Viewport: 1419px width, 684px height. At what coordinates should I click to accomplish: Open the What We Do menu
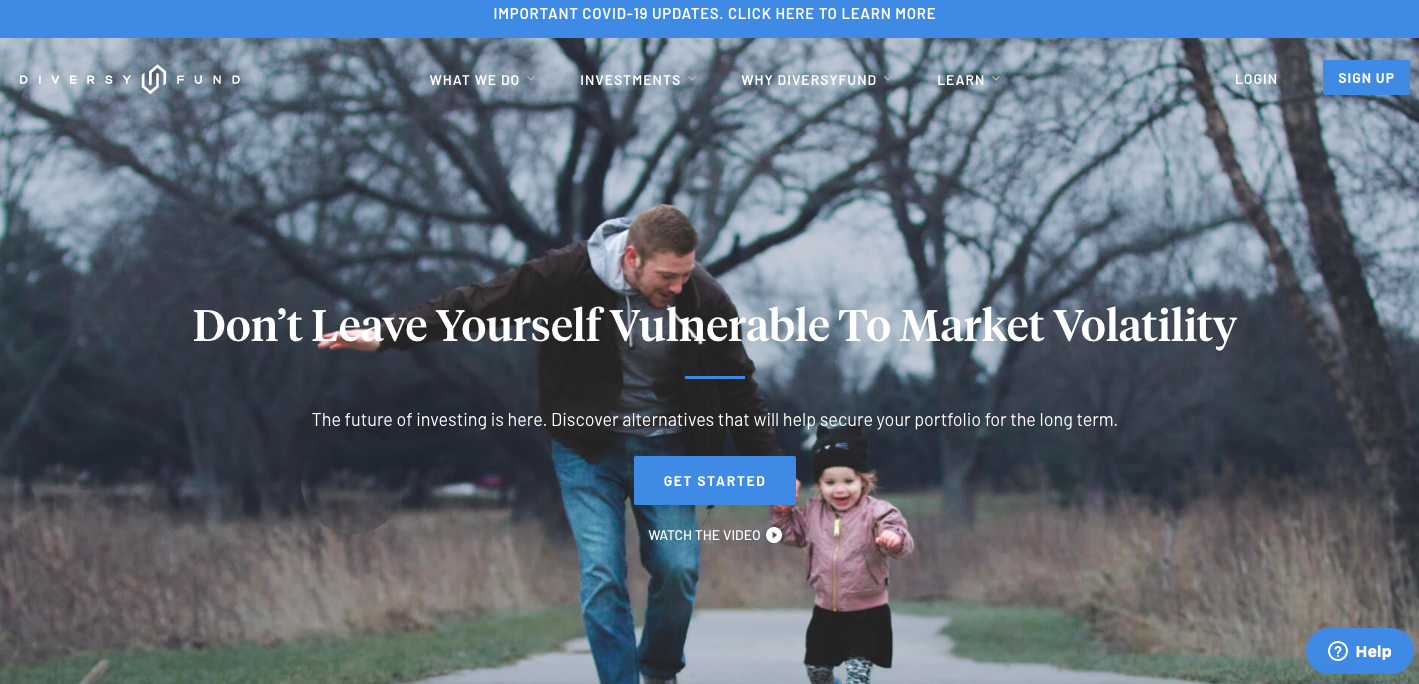[x=475, y=80]
